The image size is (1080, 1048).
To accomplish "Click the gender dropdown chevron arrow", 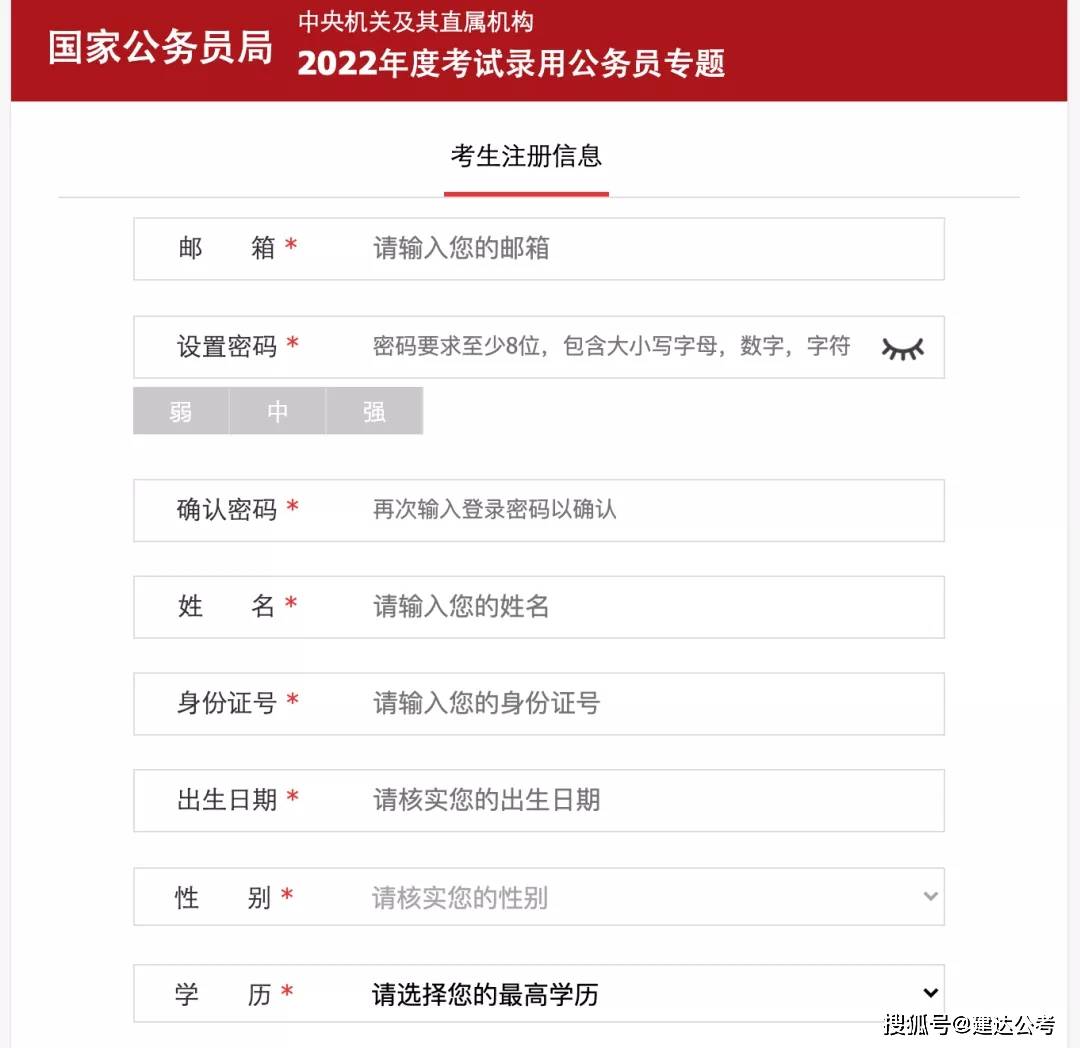I will pos(930,897).
